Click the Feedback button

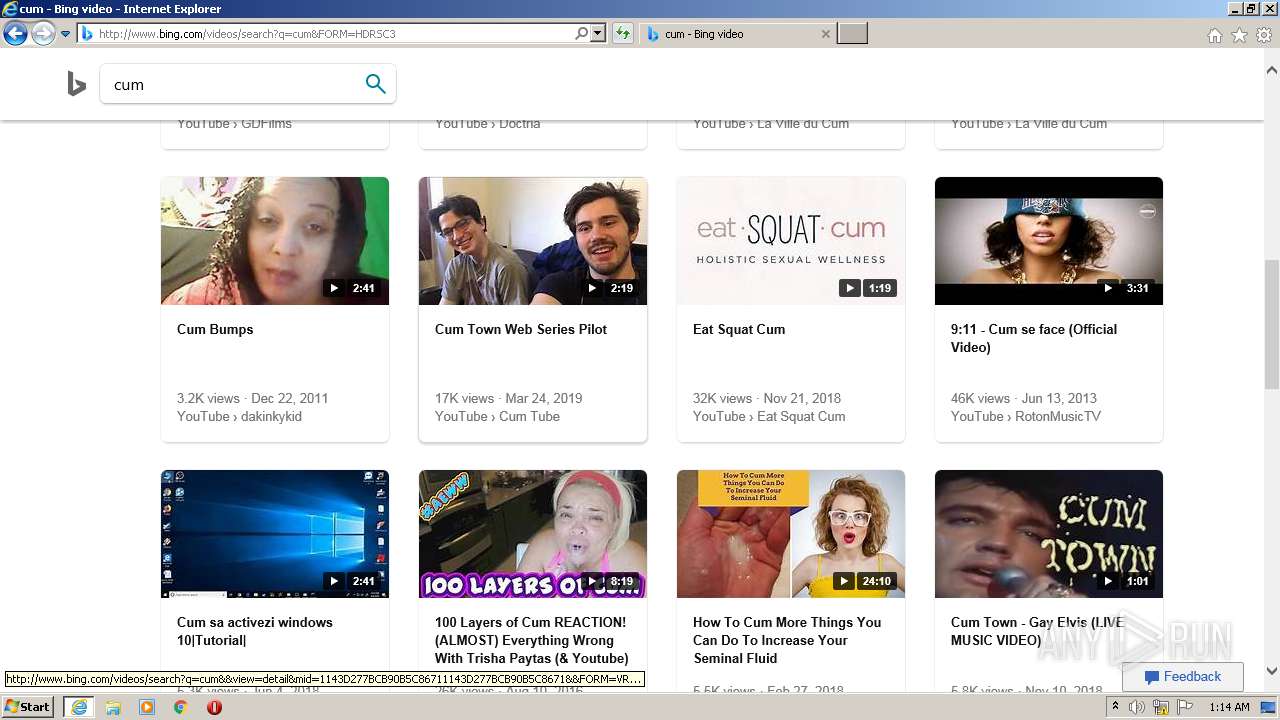pyautogui.click(x=1182, y=677)
